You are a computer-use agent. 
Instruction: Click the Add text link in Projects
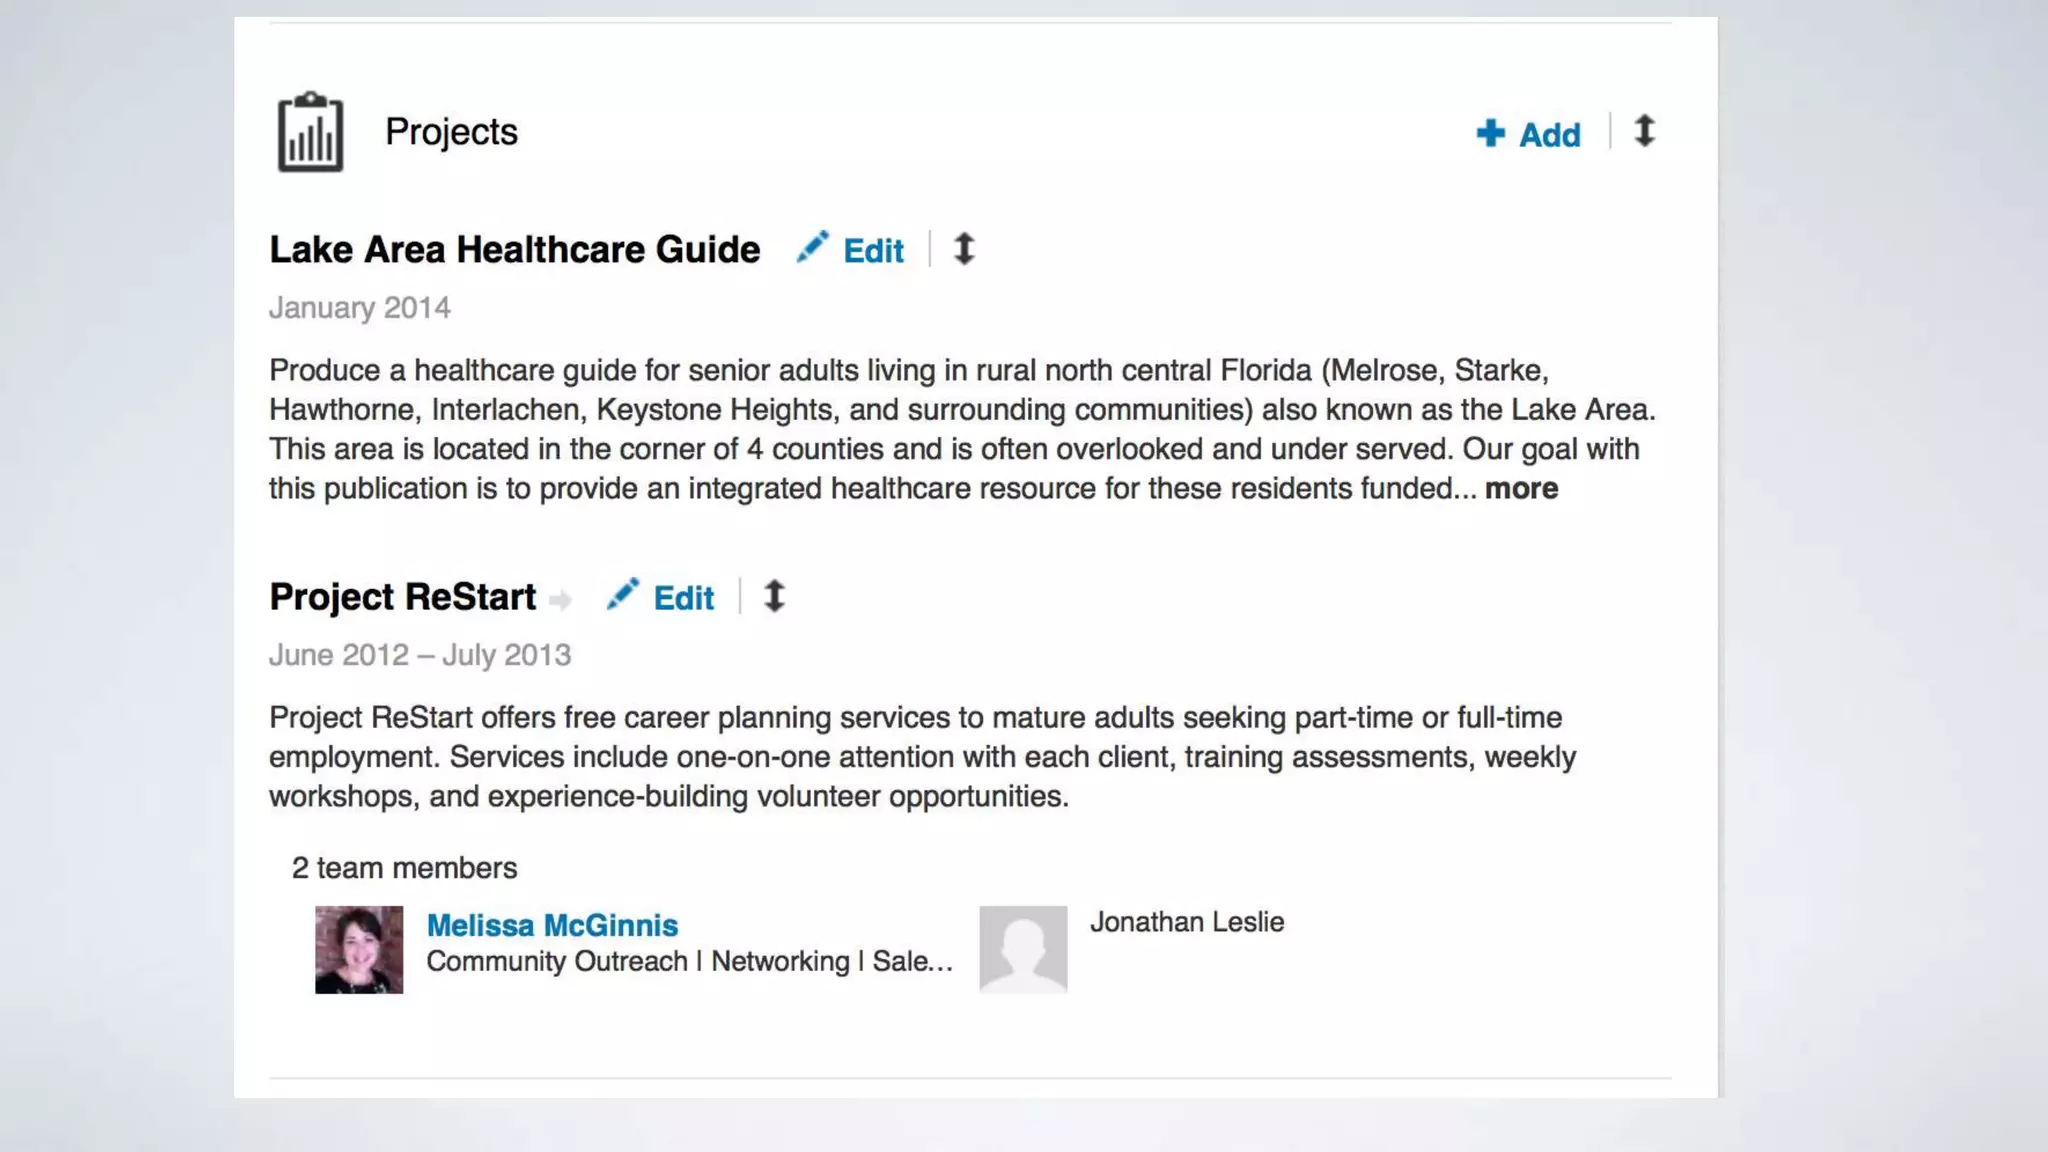pos(1549,135)
